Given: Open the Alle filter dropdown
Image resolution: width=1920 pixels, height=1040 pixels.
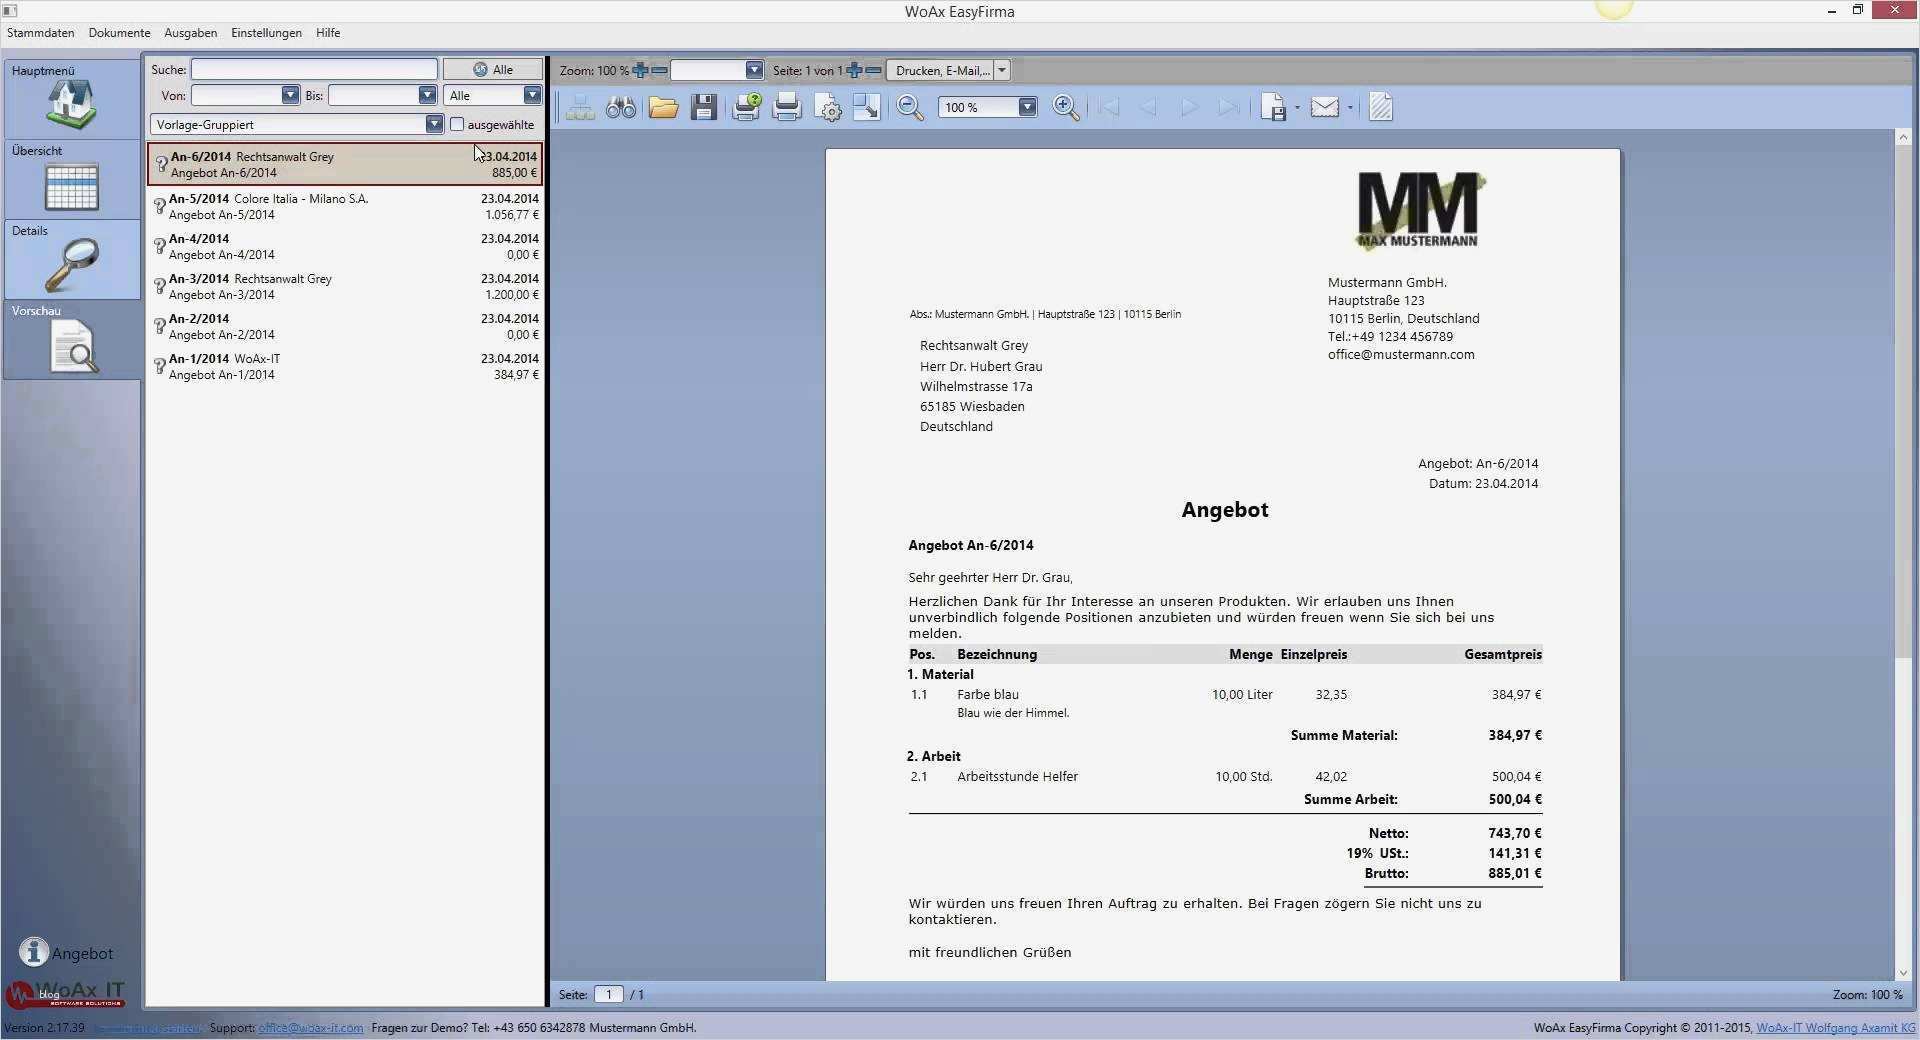Looking at the screenshot, I should pyautogui.click(x=531, y=95).
